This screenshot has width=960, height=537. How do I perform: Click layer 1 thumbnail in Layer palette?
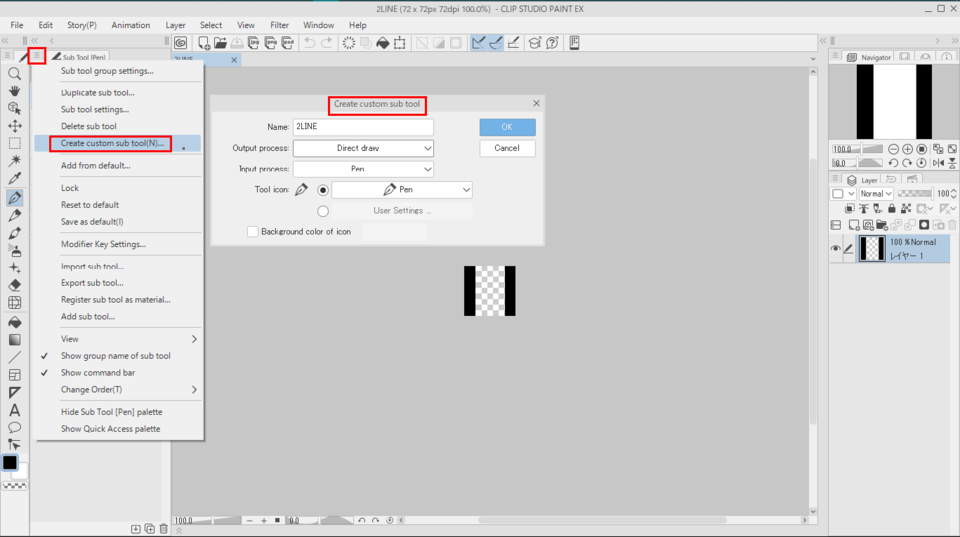(872, 249)
